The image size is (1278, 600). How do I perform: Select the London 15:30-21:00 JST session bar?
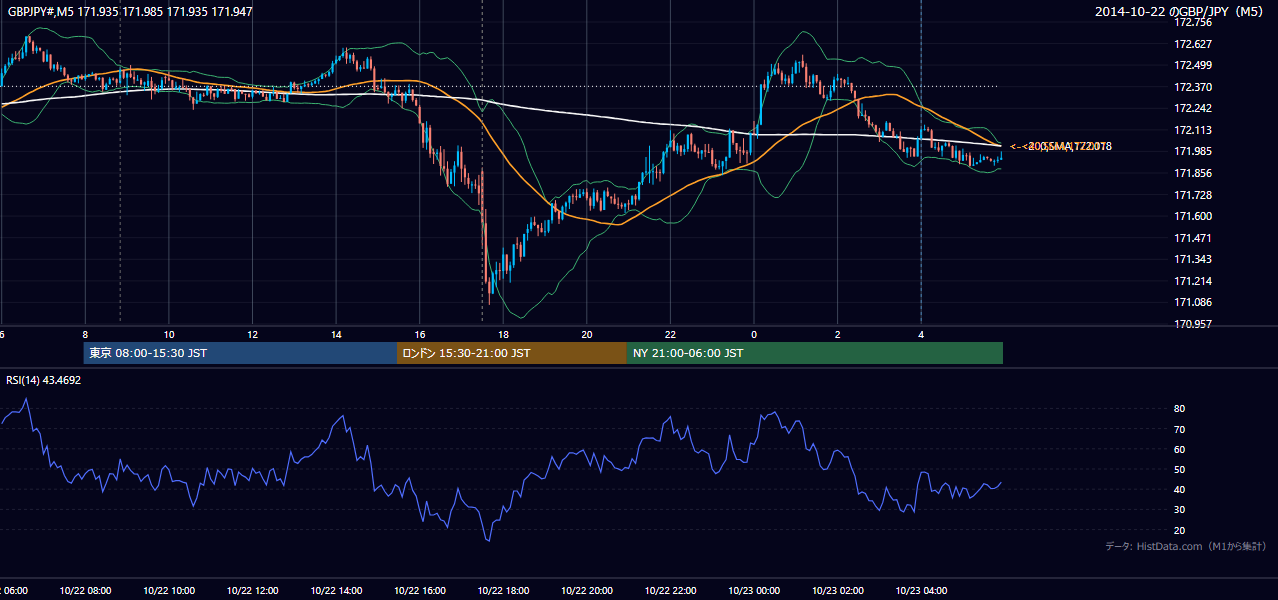(x=512, y=353)
